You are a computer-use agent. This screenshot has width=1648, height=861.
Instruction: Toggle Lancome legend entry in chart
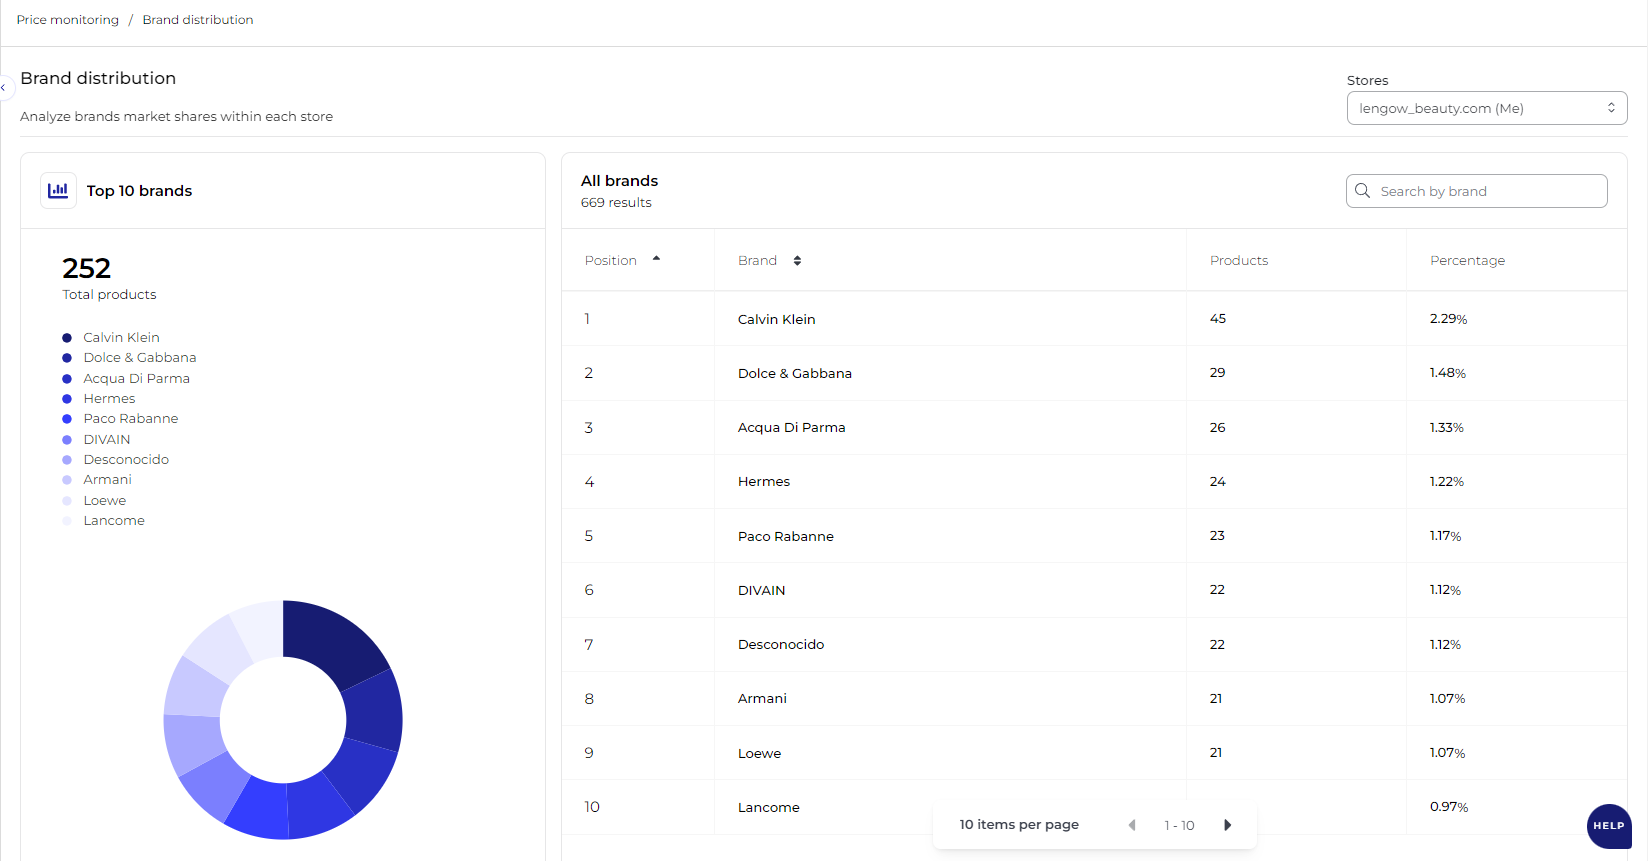tap(113, 521)
